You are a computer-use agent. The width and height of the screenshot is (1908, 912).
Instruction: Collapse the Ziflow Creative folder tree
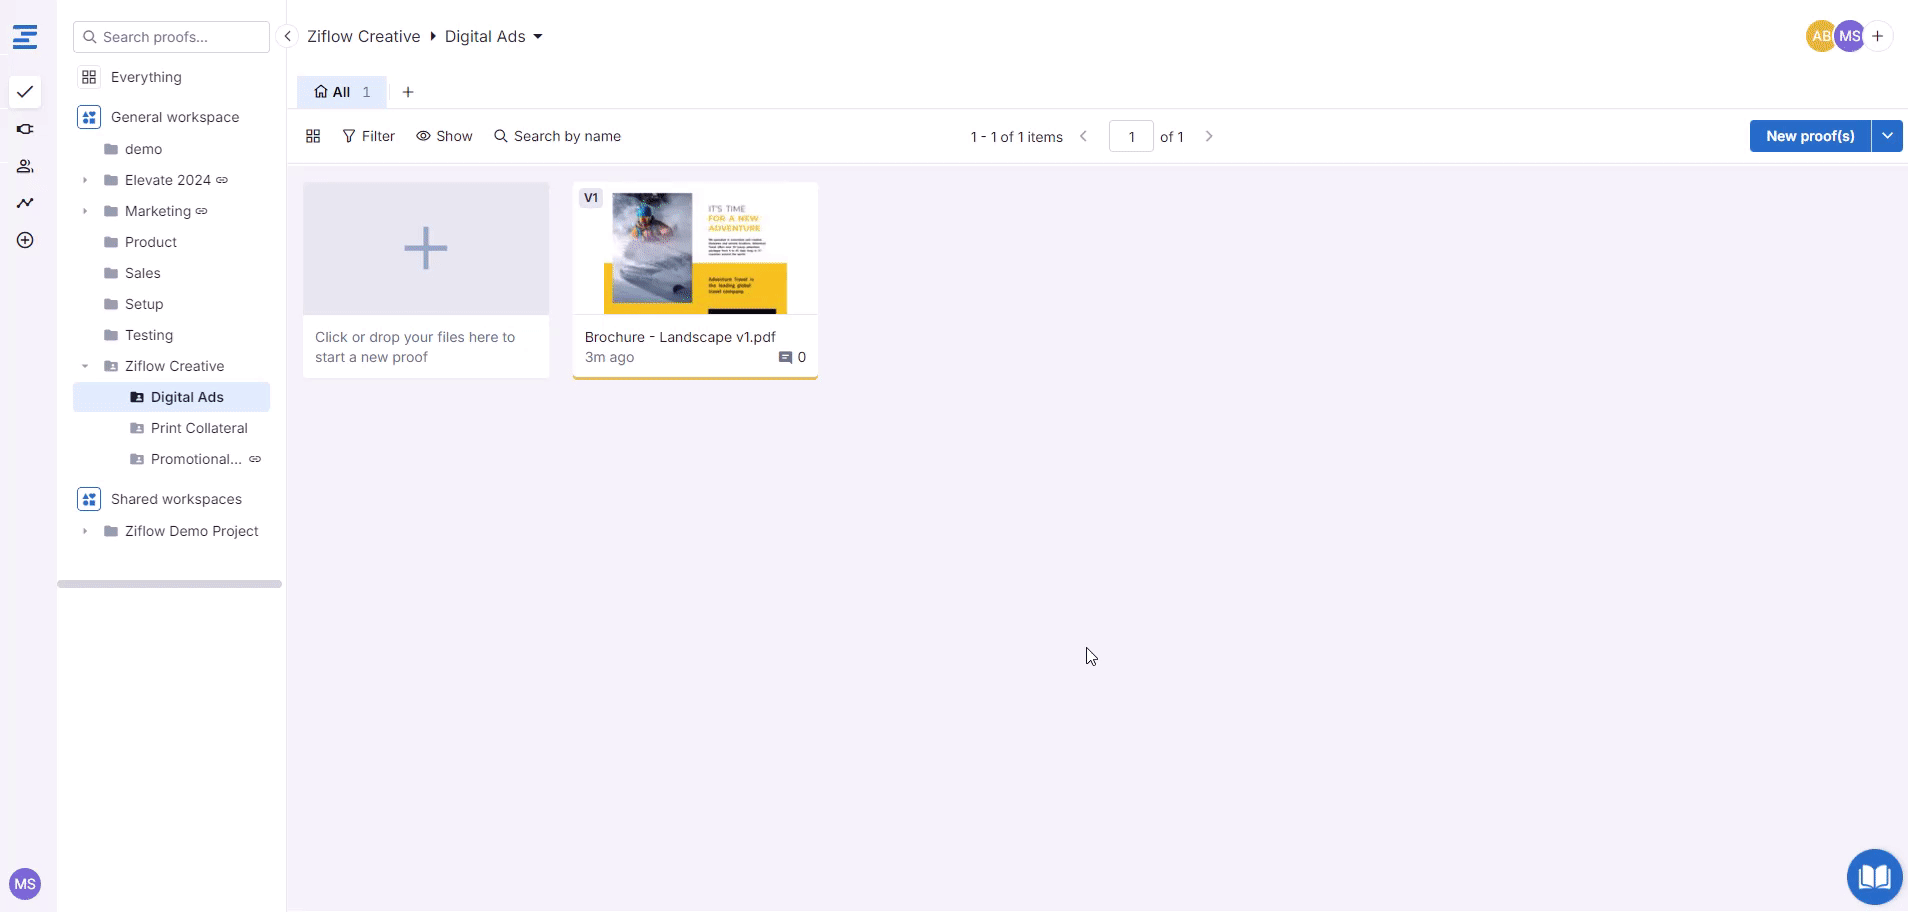click(85, 366)
